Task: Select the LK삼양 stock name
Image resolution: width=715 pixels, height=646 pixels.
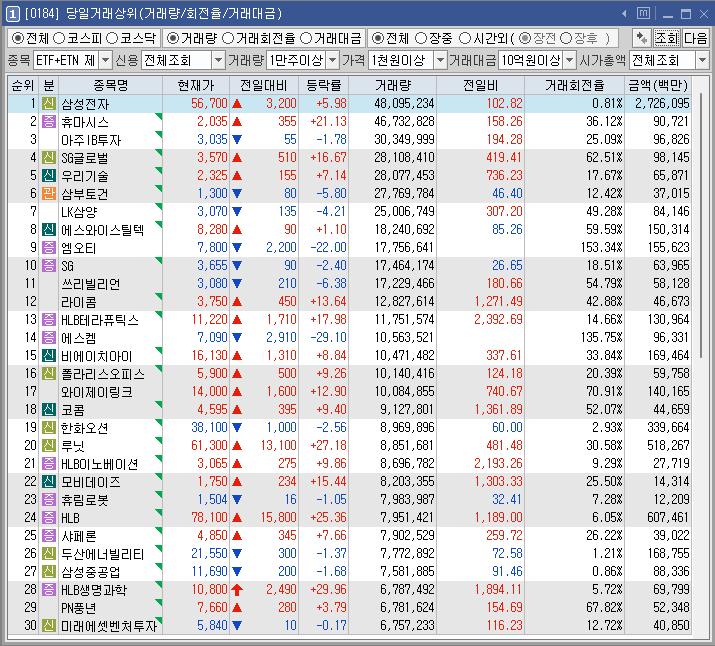Action: pos(79,212)
